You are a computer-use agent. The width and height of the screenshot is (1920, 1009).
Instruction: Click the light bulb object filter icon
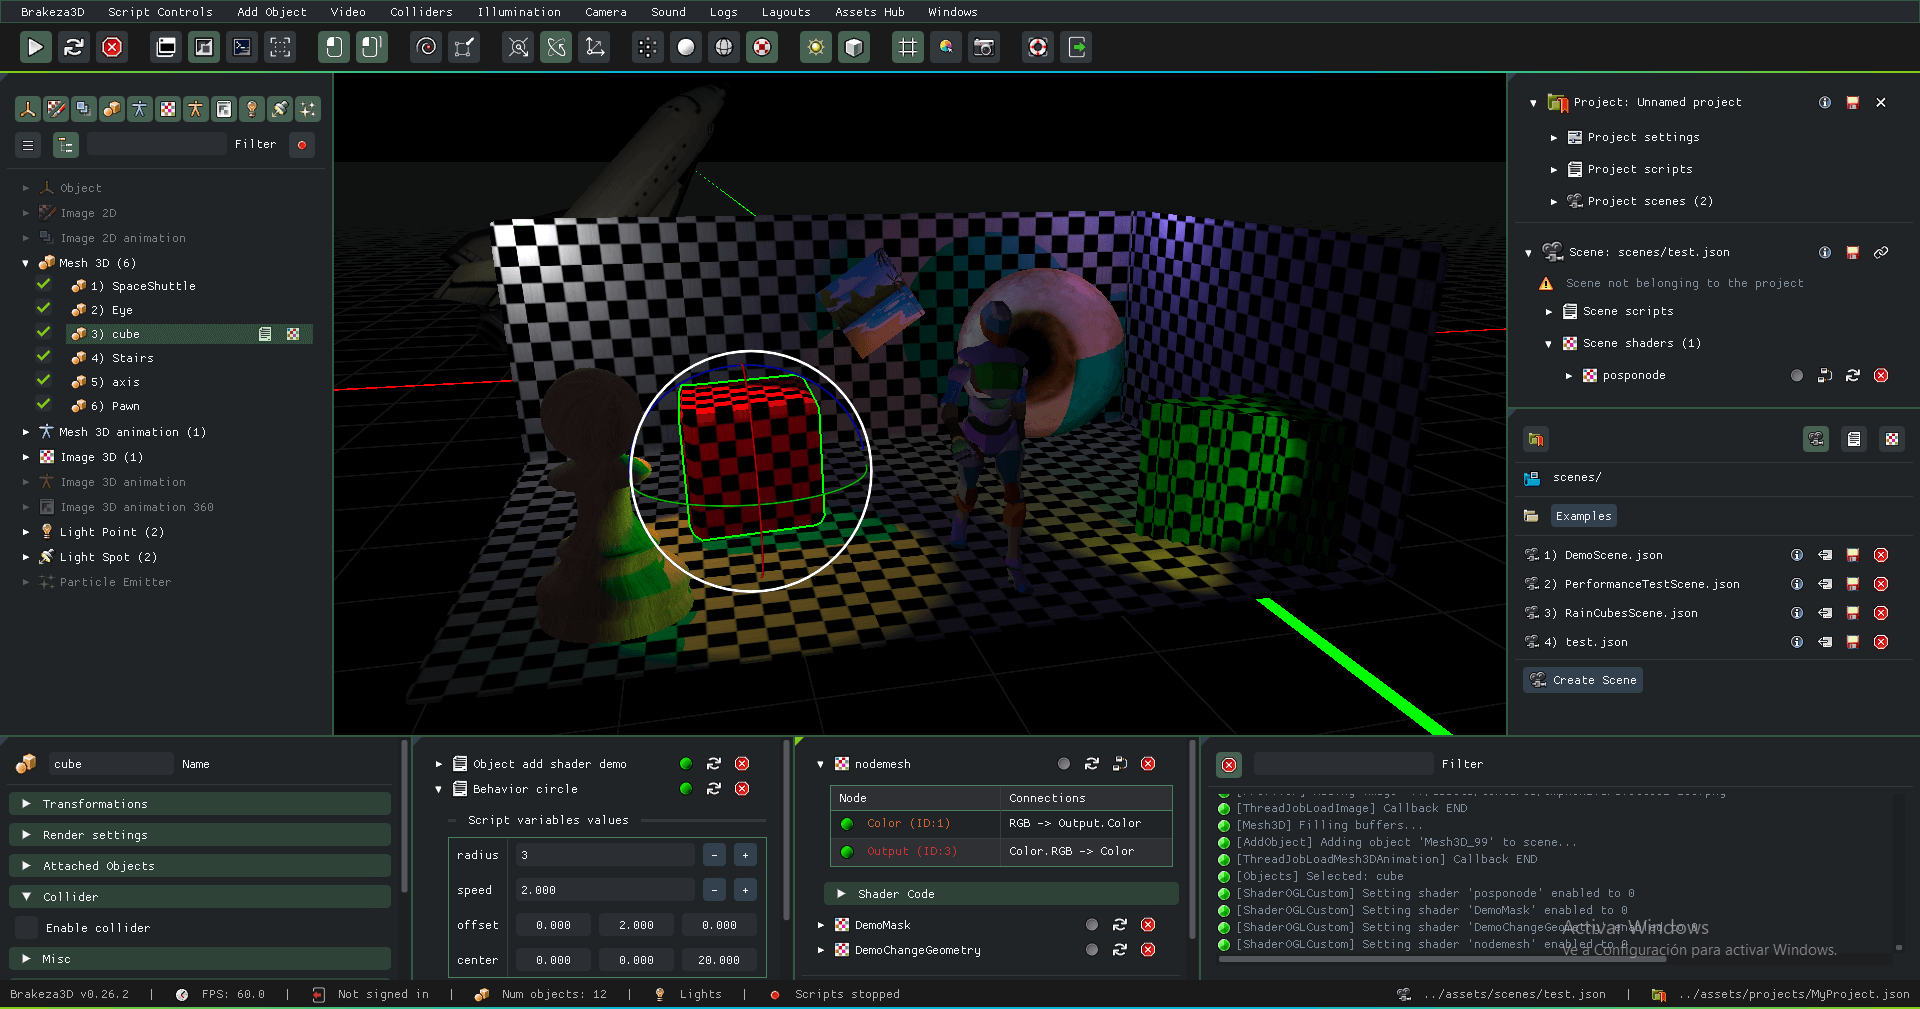point(252,109)
